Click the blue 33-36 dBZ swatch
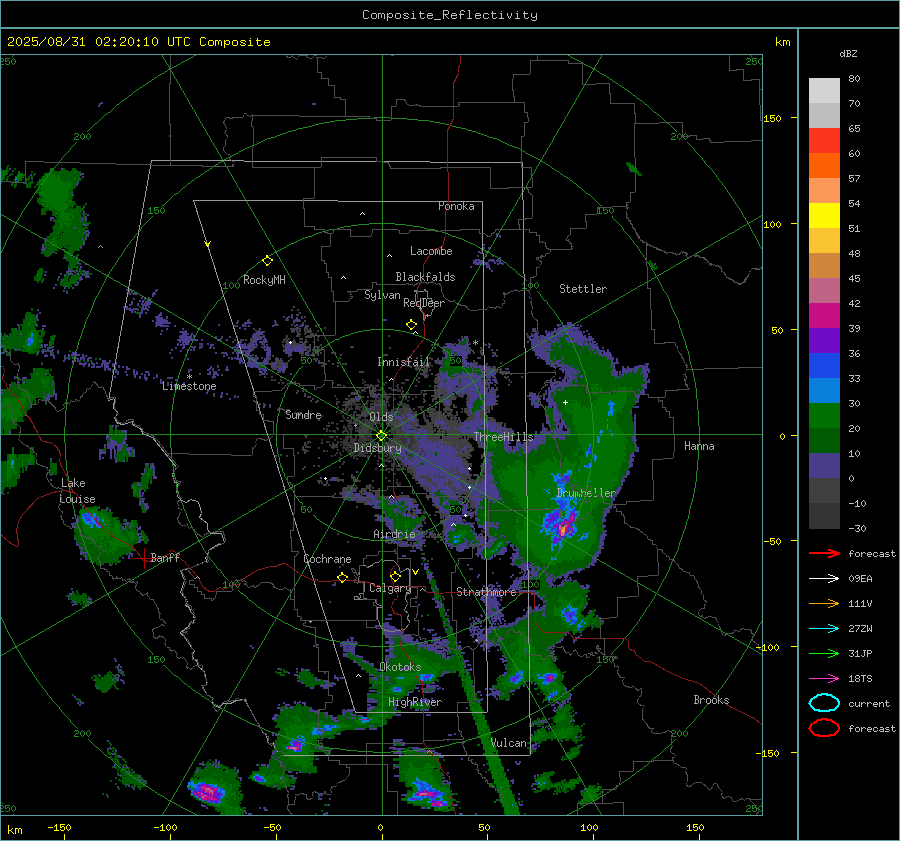900x841 pixels. (824, 366)
